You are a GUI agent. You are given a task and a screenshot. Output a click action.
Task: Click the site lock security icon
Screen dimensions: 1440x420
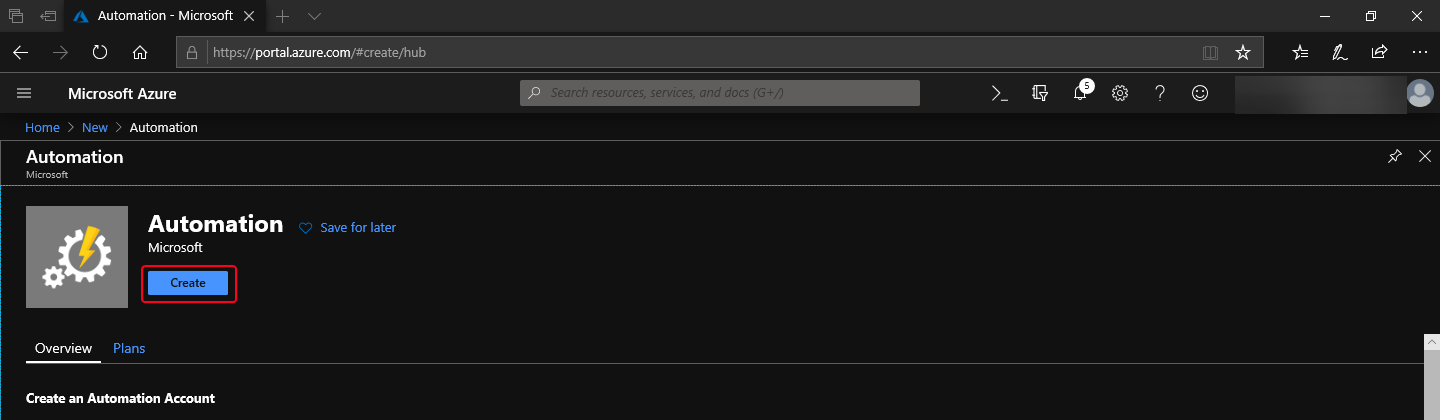click(x=194, y=52)
